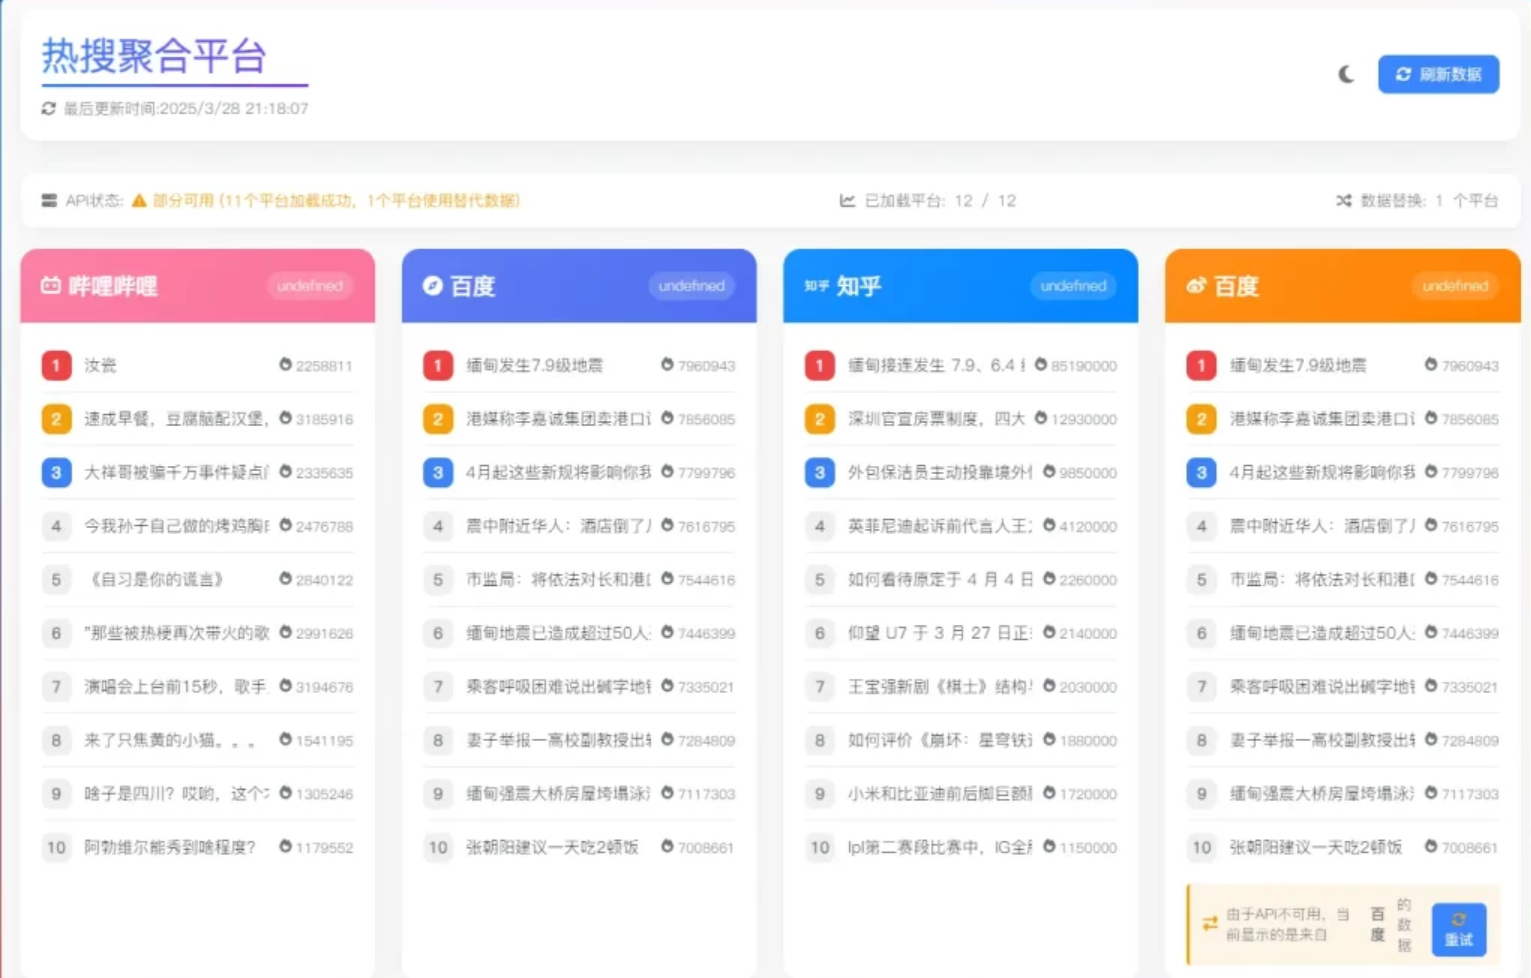Click the undefined badge on orange 百度 card

(1455, 286)
